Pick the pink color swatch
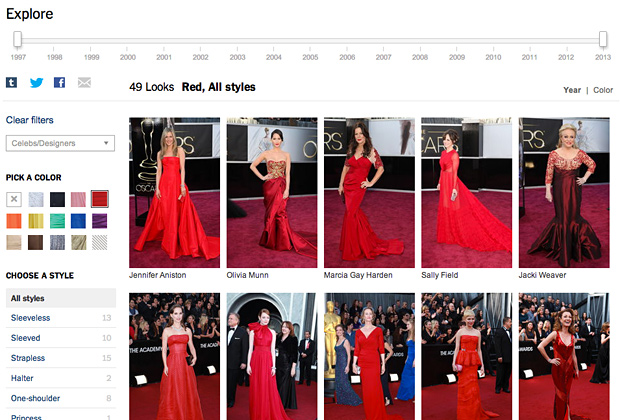This screenshot has width=620, height=420. [x=78, y=199]
